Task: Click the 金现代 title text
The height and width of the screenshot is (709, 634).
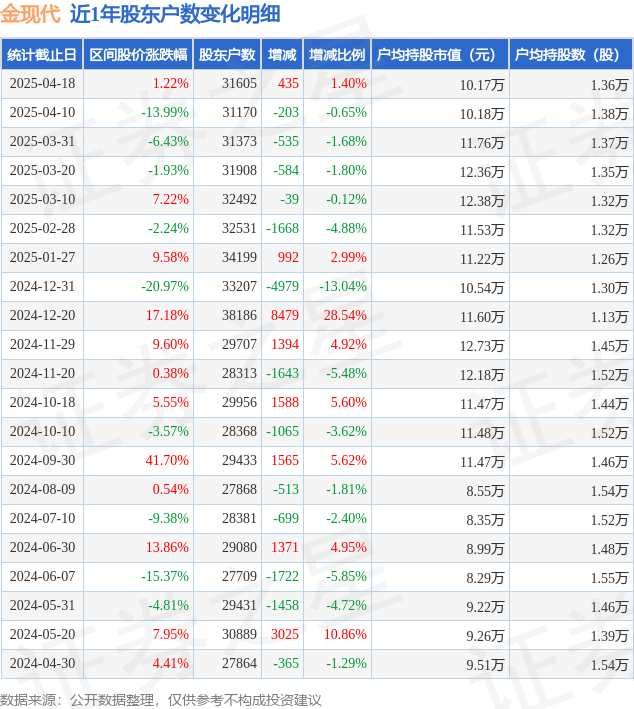Action: (30, 14)
